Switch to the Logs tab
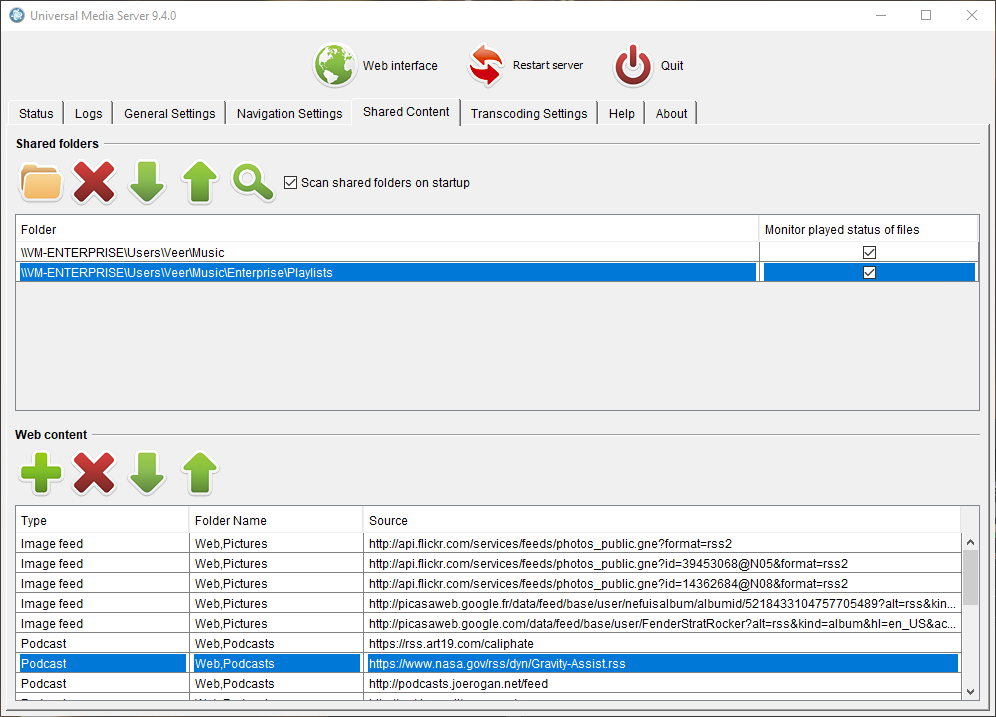This screenshot has height=717, width=996. 88,114
